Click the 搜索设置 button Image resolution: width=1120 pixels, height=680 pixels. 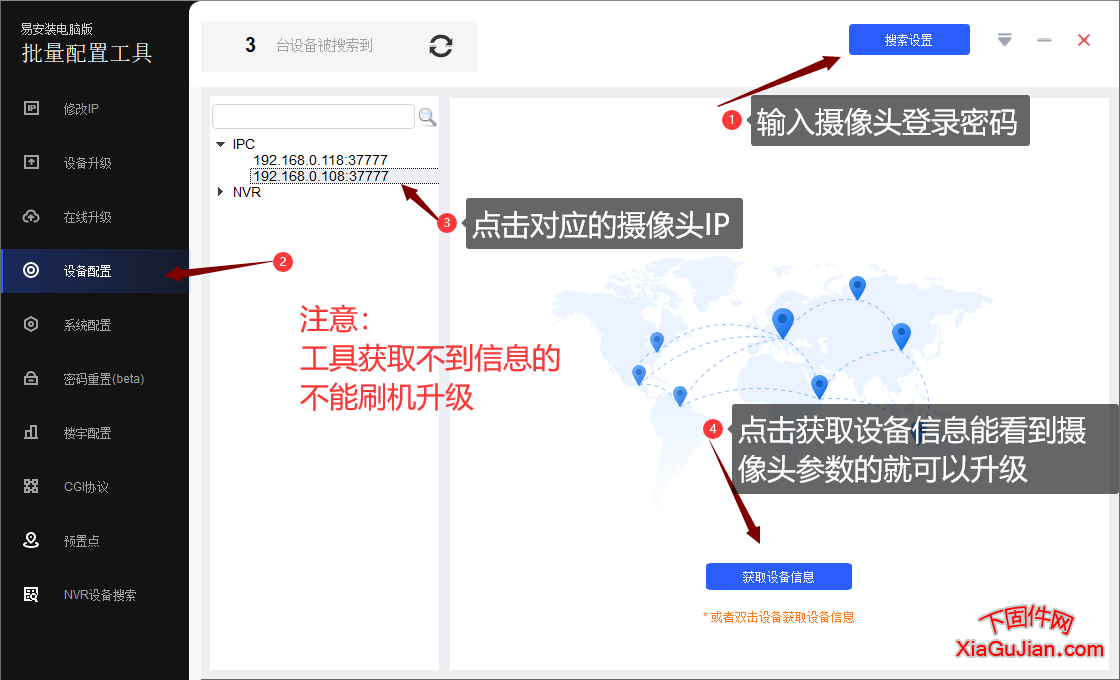click(x=909, y=39)
